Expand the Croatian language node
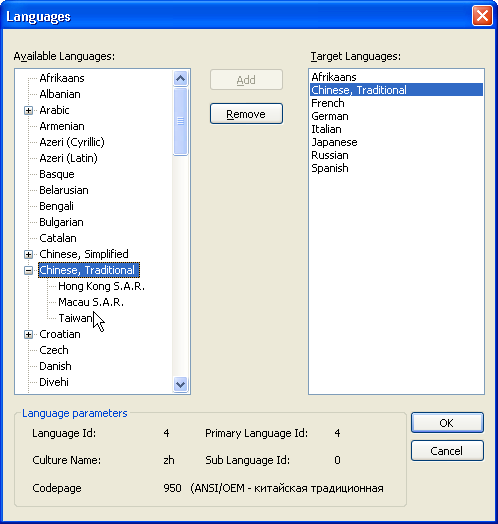Image resolution: width=498 pixels, height=524 pixels. [x=28, y=335]
